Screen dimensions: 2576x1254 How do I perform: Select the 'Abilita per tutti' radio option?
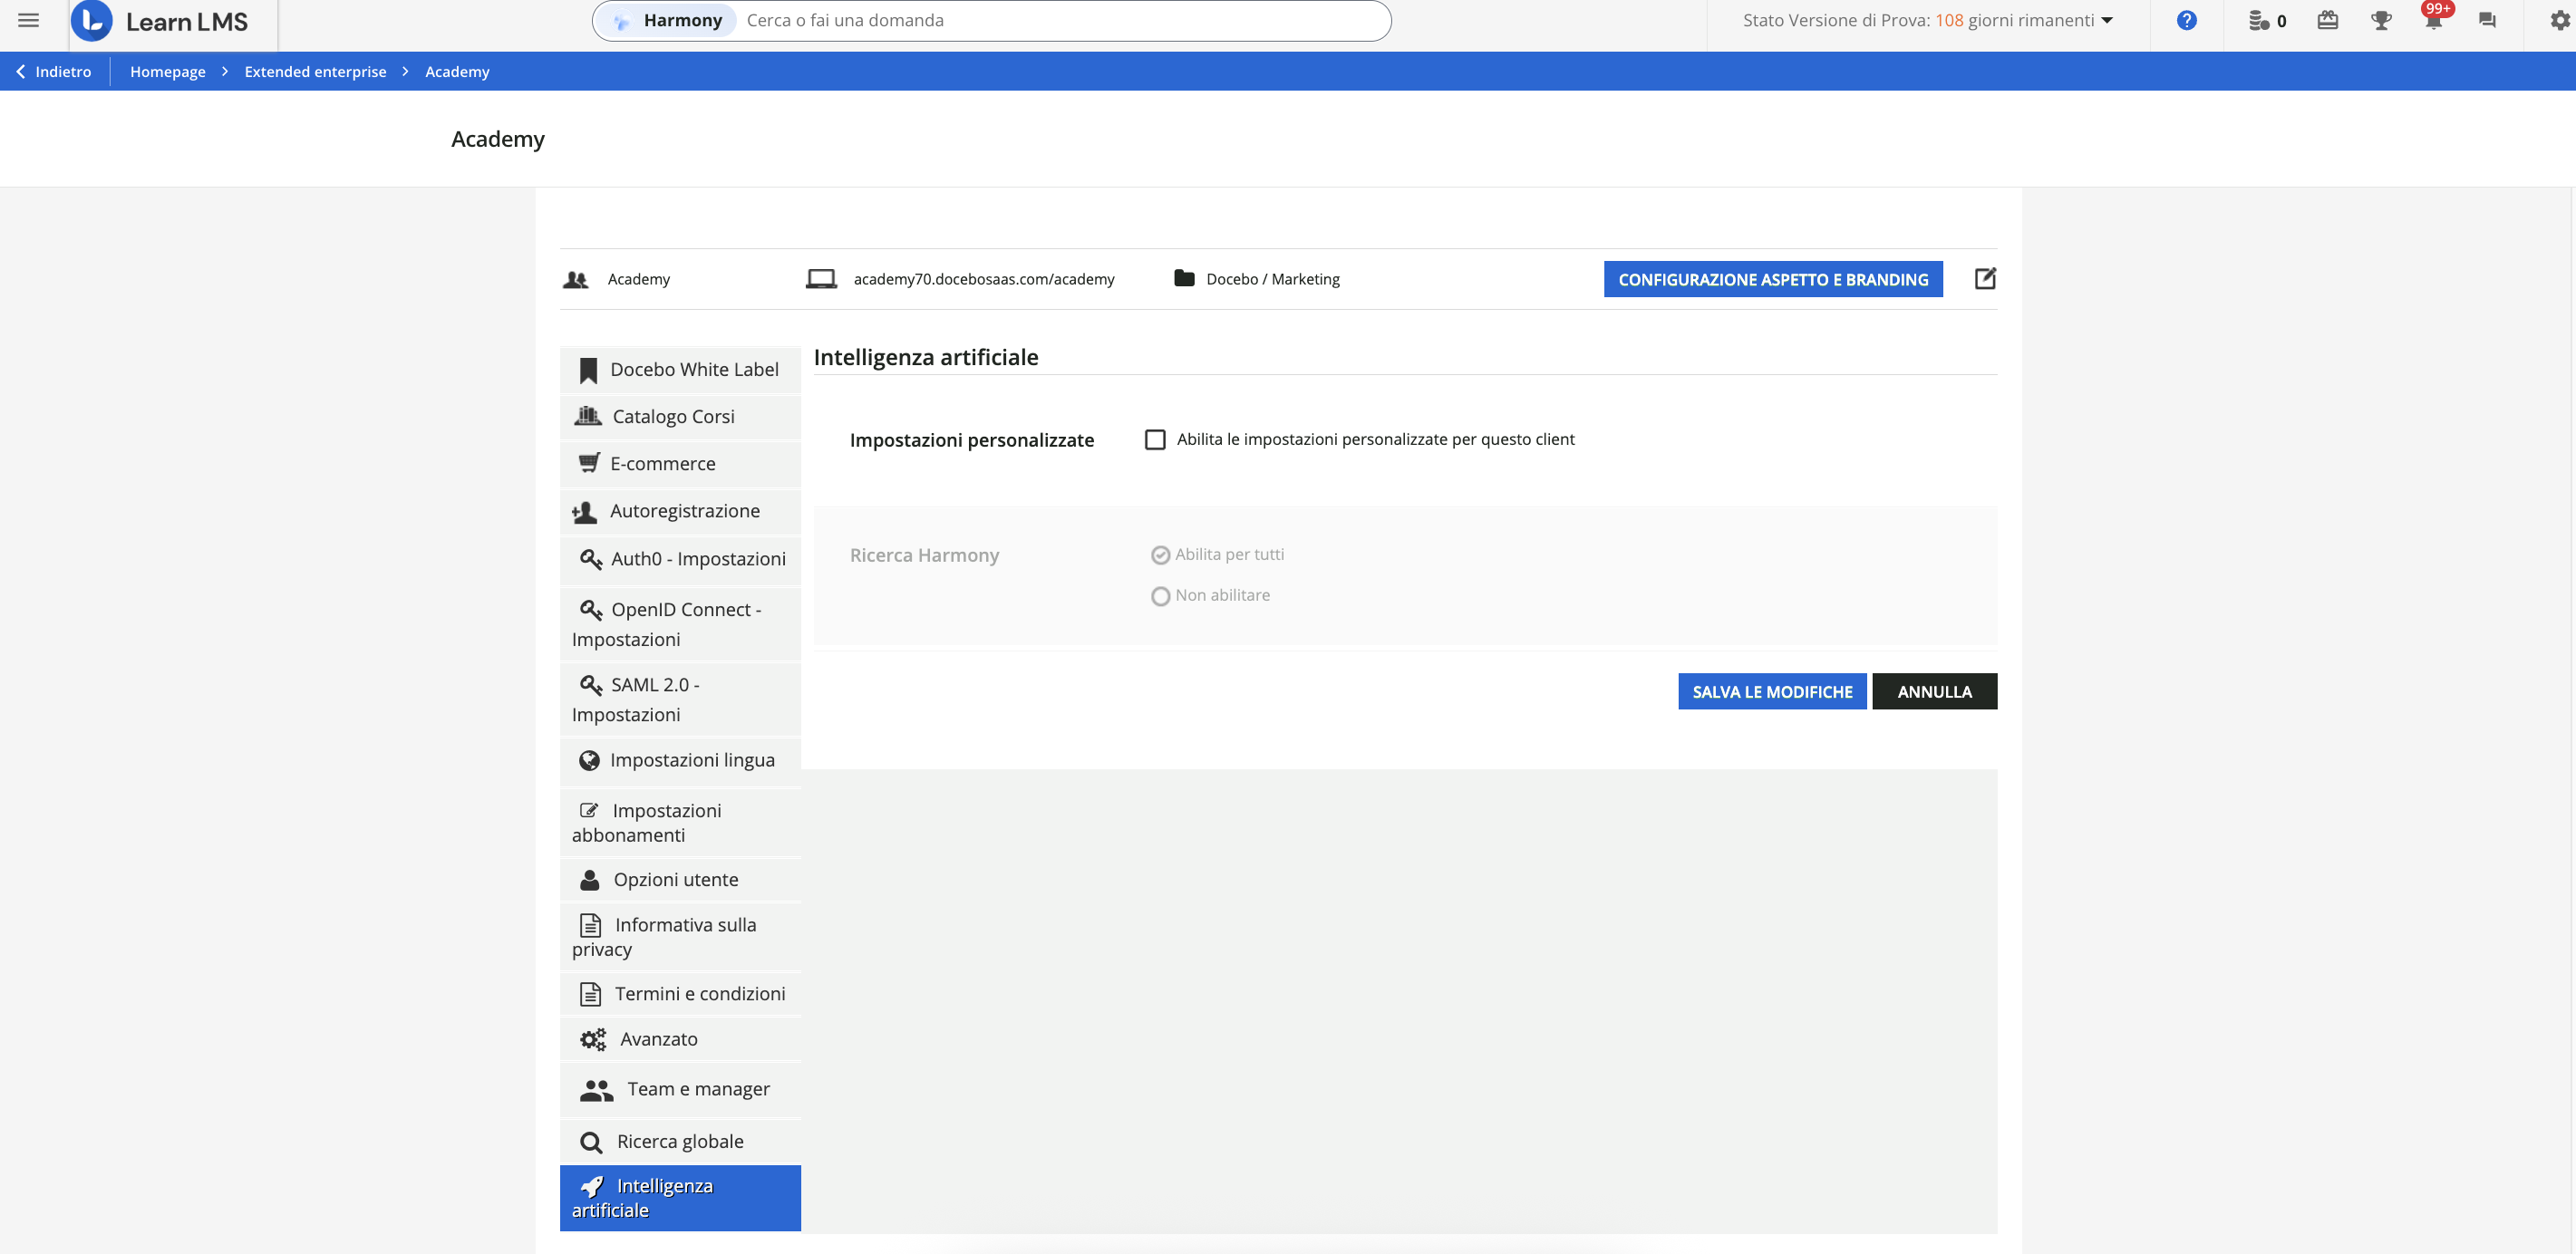pyautogui.click(x=1160, y=555)
